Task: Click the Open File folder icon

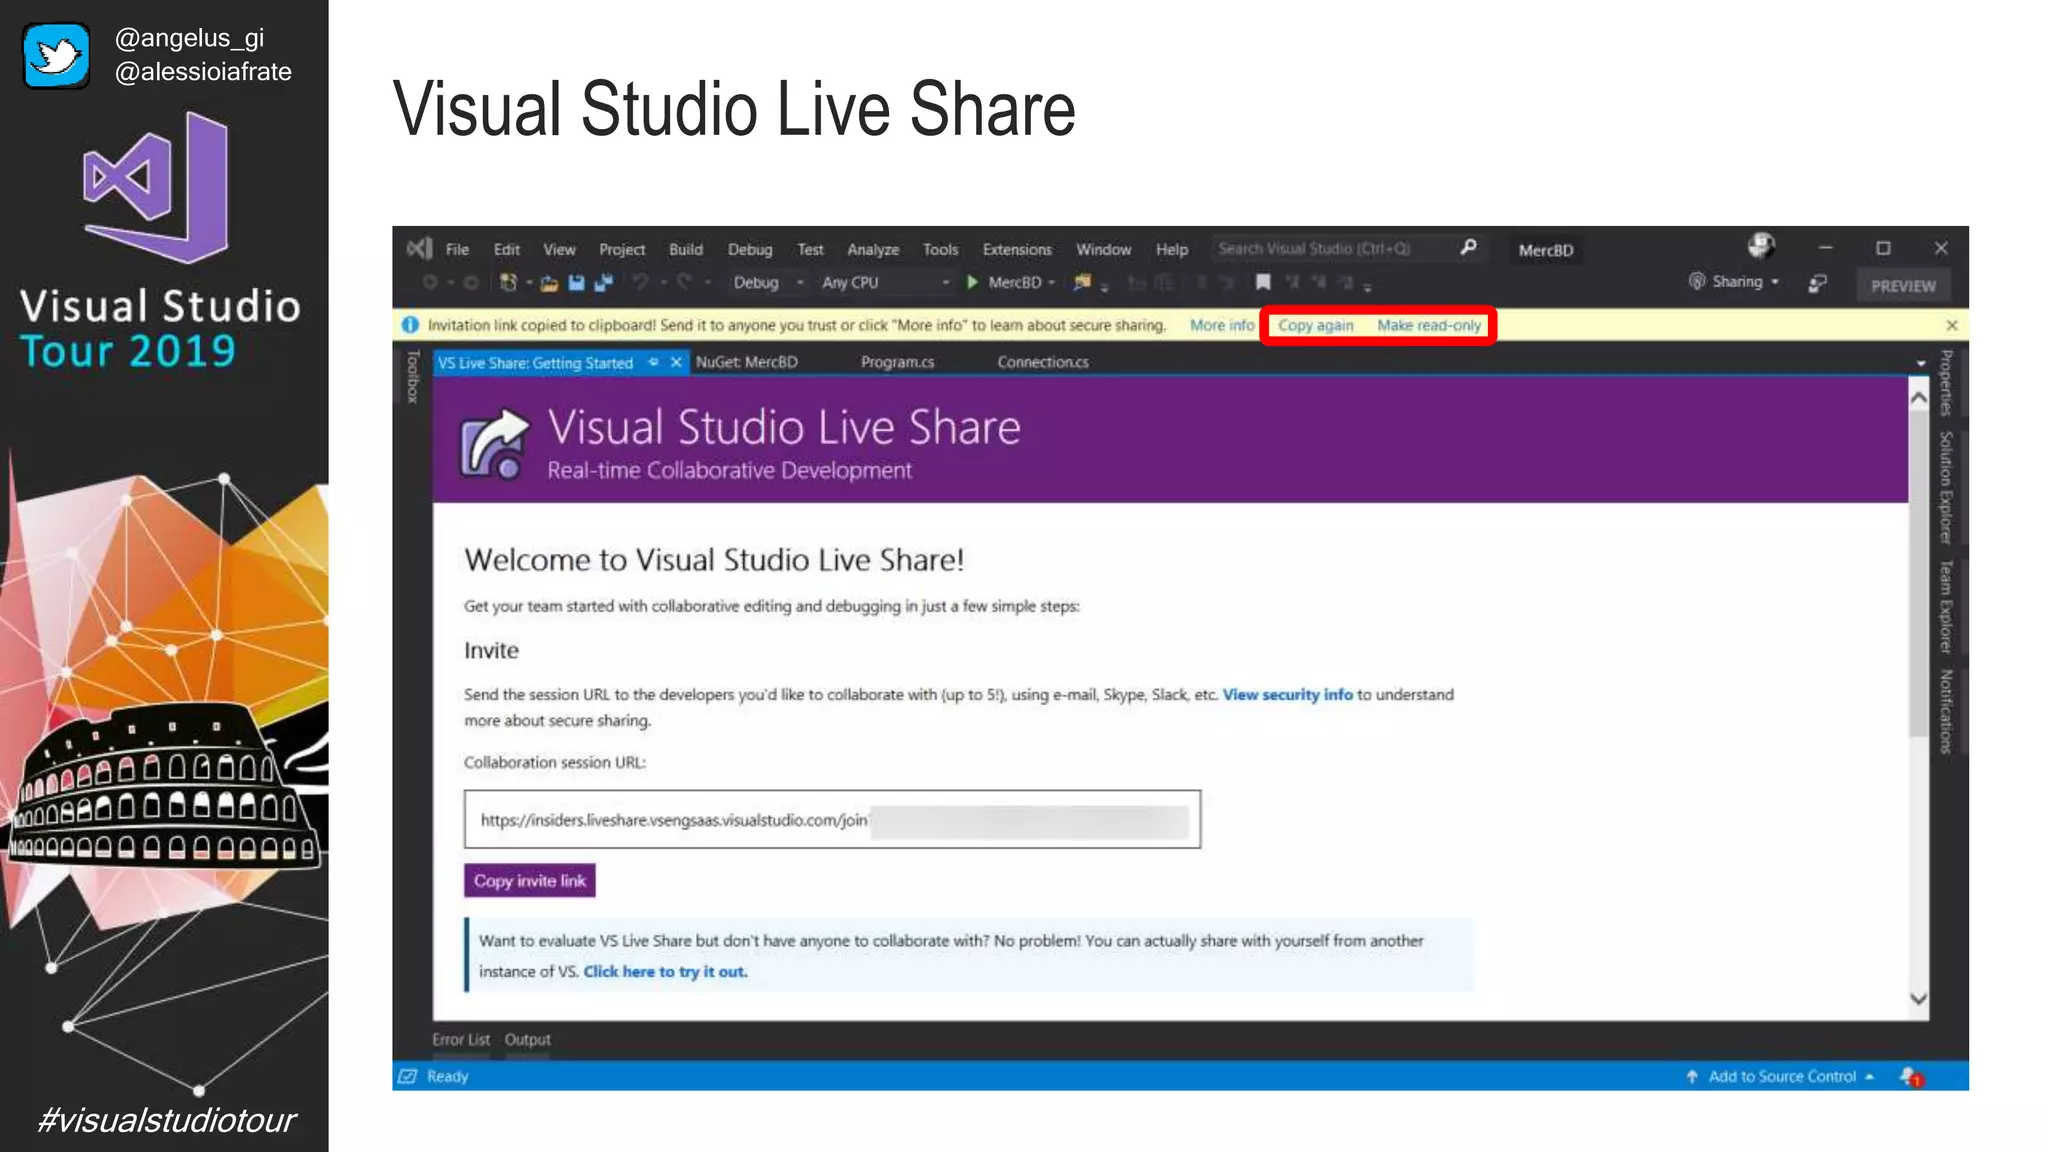Action: tap(549, 283)
